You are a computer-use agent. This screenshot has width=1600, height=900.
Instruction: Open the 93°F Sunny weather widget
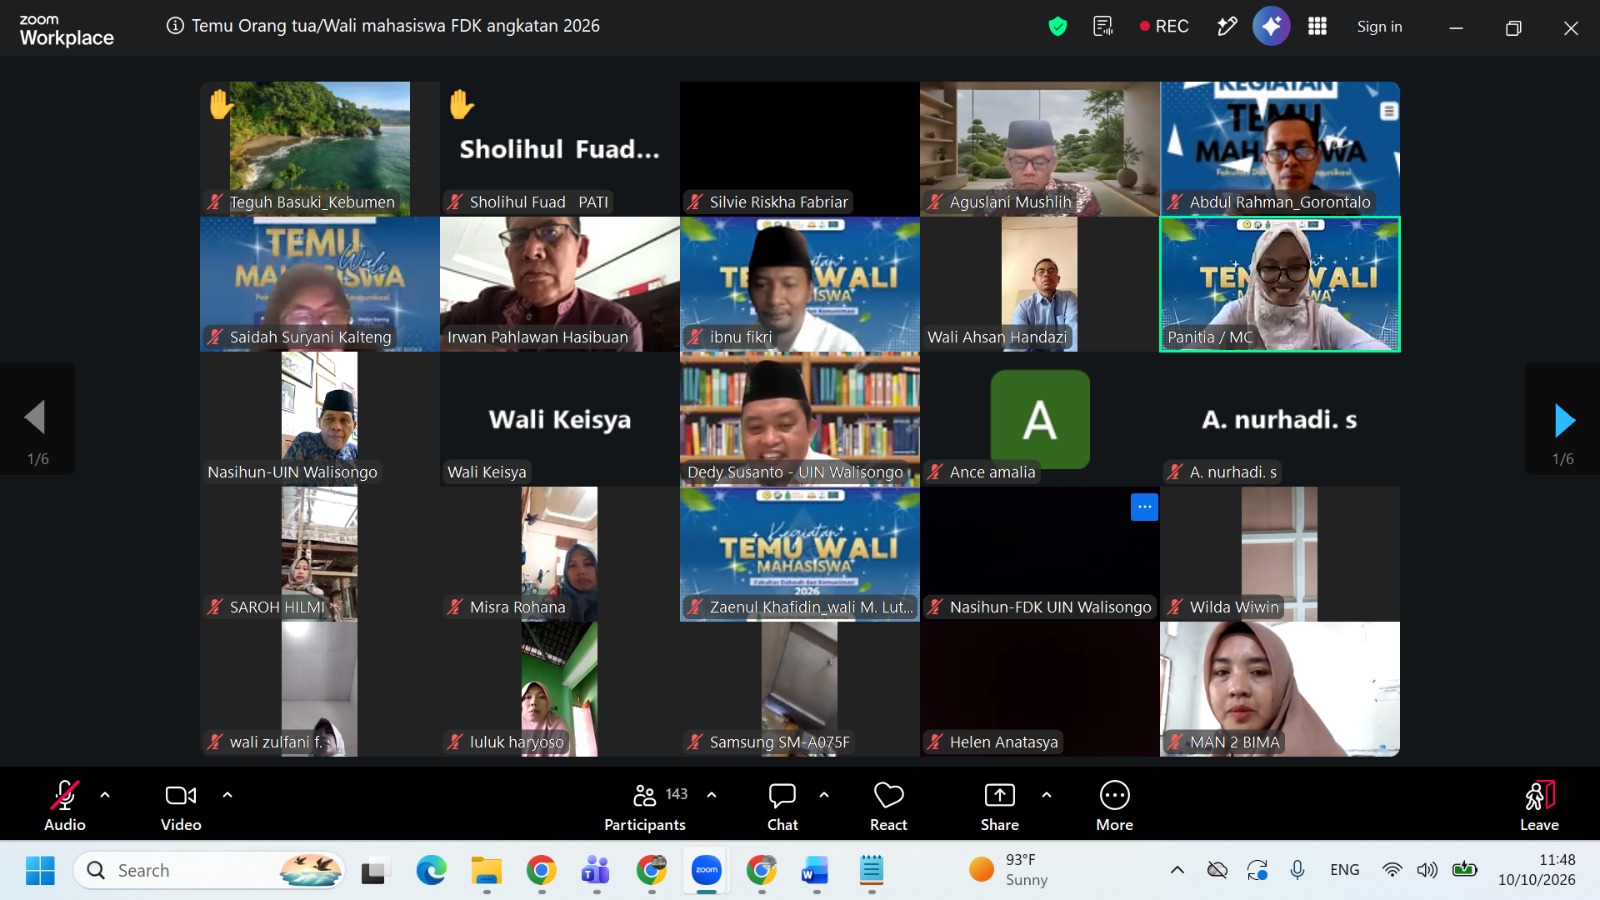pyautogui.click(x=1009, y=870)
